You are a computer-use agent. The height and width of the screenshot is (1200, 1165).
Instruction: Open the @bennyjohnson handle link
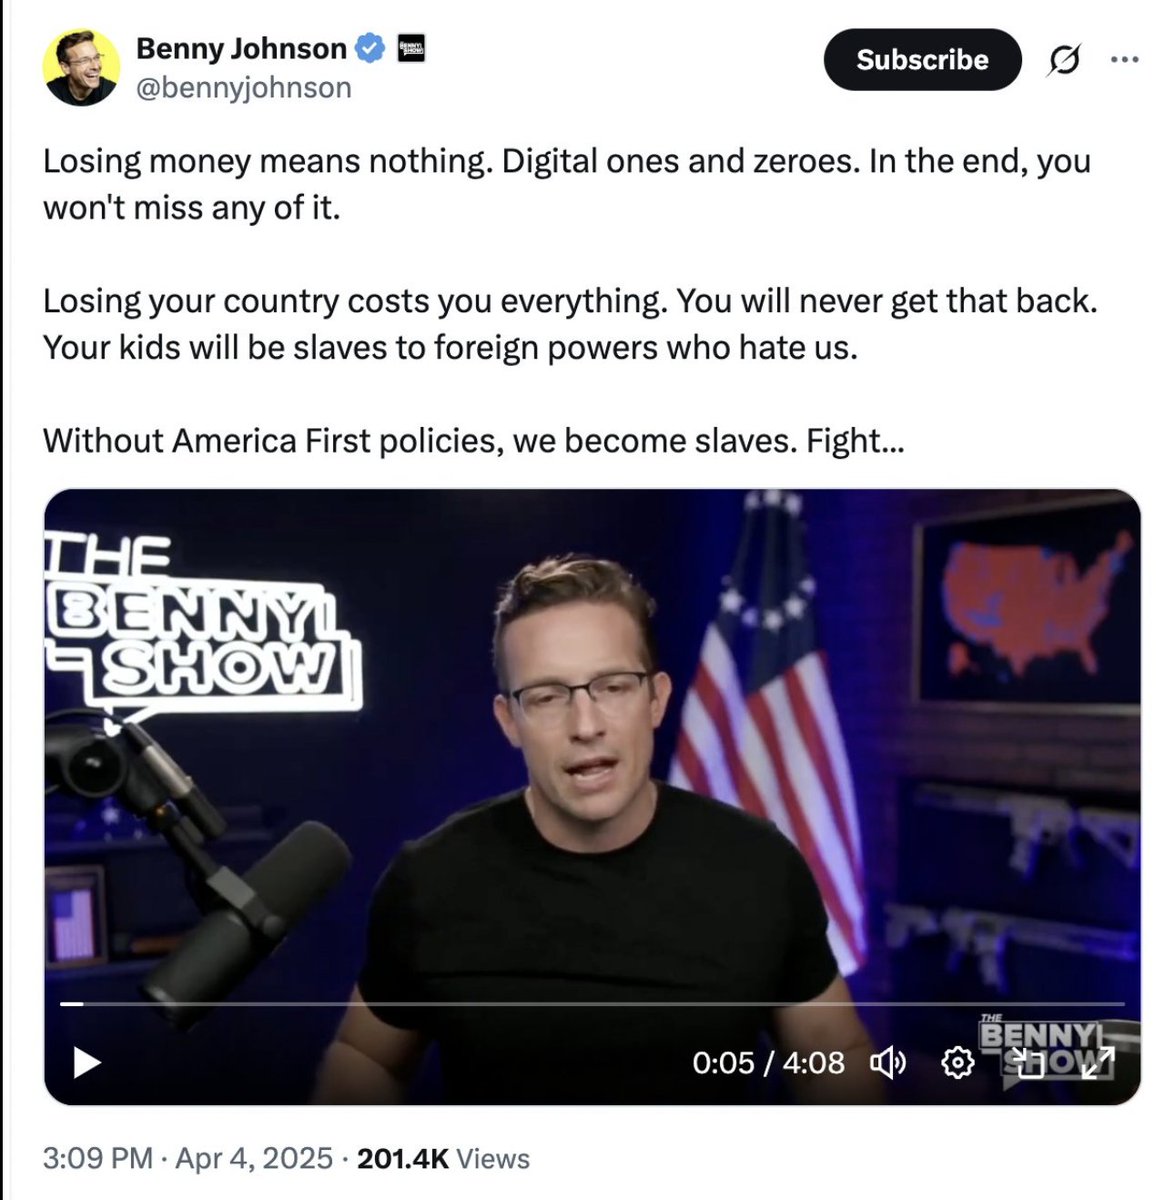[x=243, y=88]
